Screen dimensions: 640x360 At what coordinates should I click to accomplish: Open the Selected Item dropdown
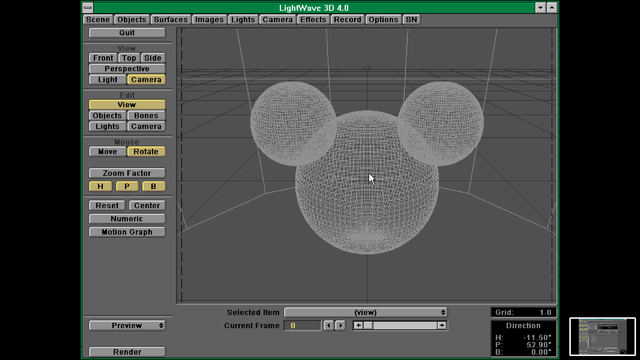(365, 312)
